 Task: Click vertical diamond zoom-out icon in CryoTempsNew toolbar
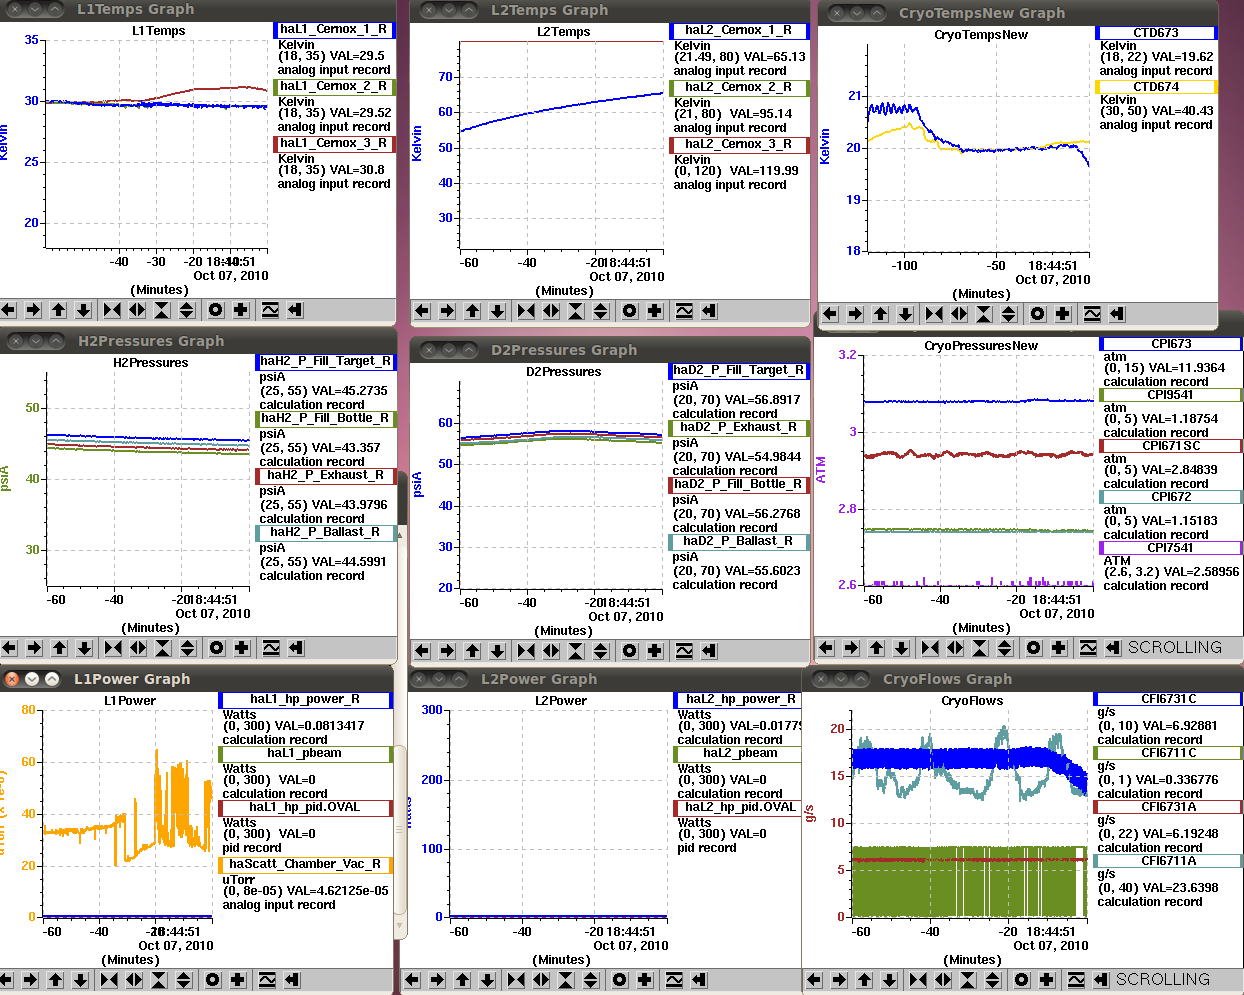(x=1009, y=314)
